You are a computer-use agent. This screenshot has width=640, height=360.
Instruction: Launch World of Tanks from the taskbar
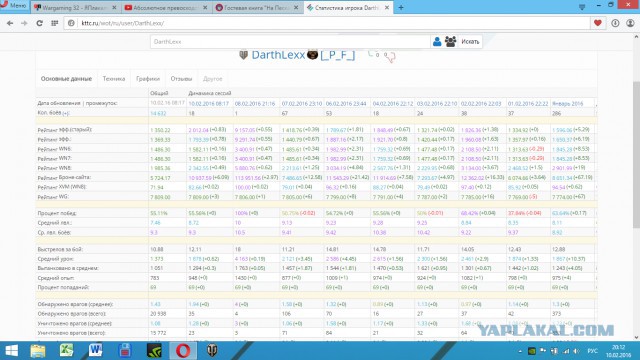[x=212, y=351]
